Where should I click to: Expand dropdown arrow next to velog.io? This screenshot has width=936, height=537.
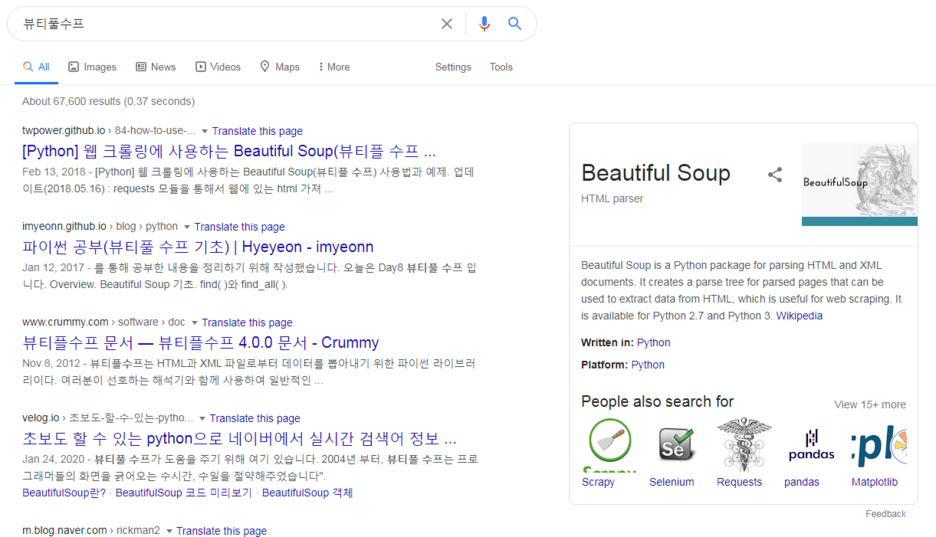[x=202, y=419]
